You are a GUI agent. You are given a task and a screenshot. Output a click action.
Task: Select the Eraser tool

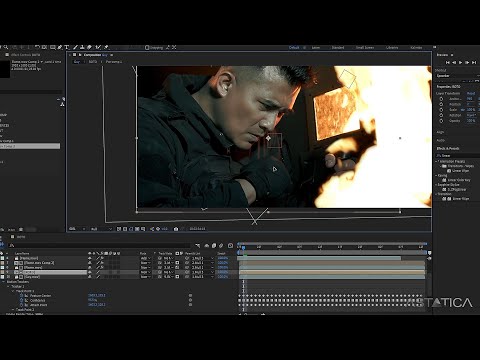89,47
